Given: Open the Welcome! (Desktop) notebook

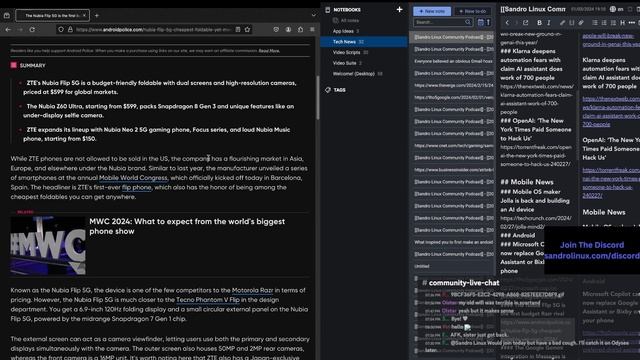Looking at the screenshot, I should pyautogui.click(x=353, y=74).
